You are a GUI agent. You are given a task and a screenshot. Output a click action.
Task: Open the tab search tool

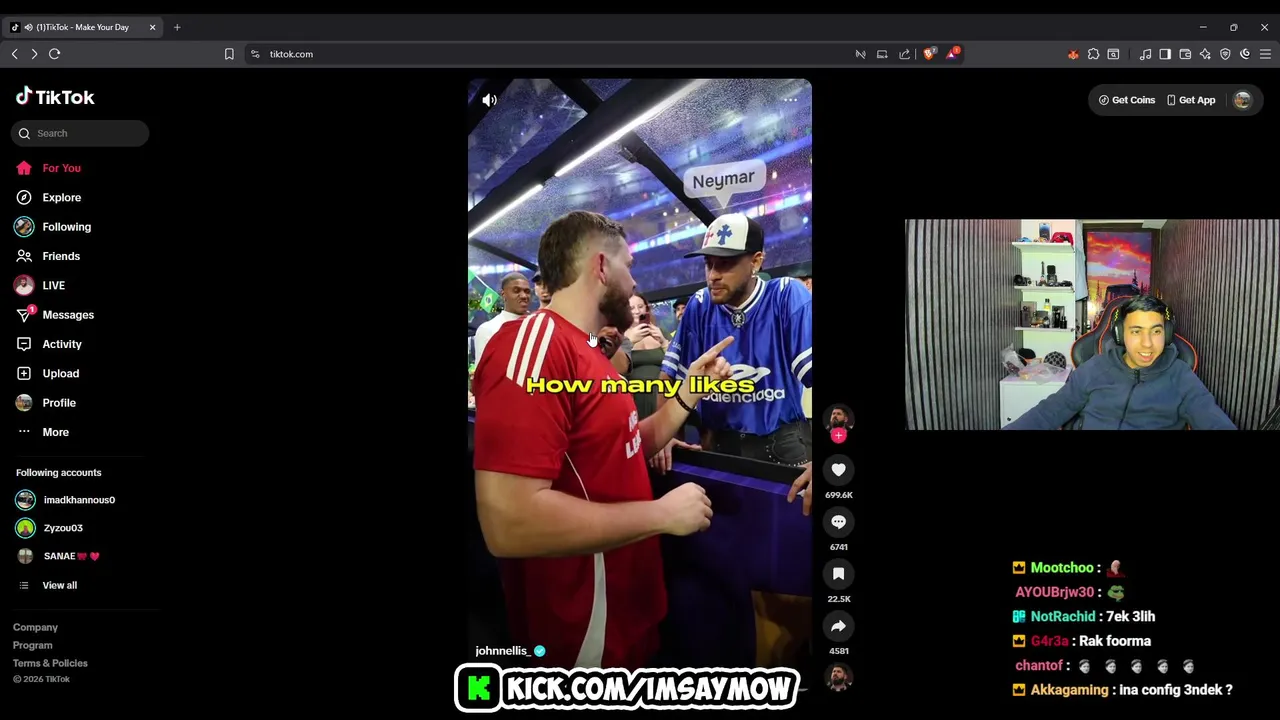click(1113, 54)
